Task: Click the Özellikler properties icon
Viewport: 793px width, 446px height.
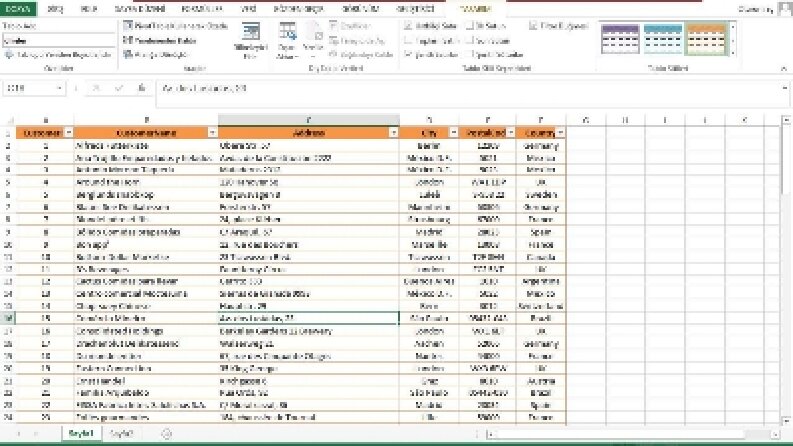Action: (333, 25)
